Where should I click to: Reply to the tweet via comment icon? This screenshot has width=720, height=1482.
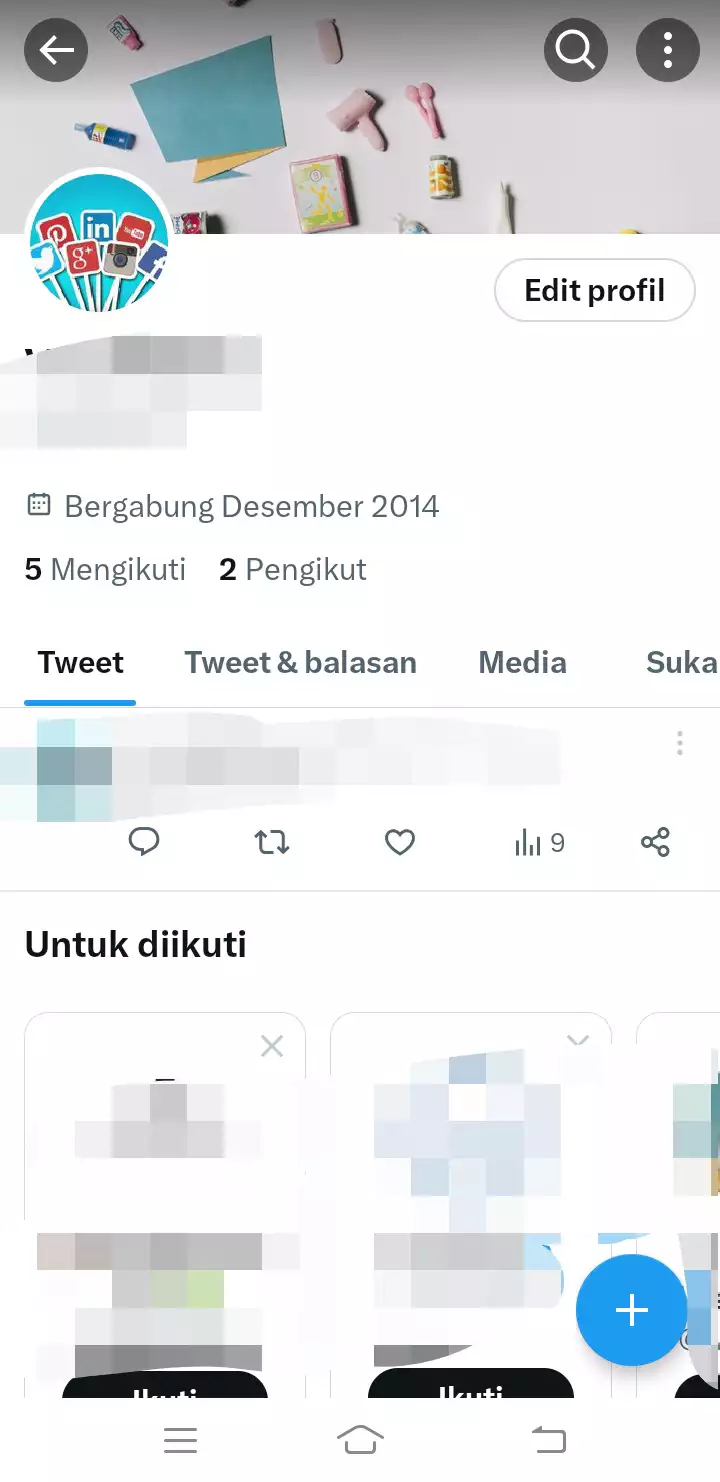(x=144, y=843)
